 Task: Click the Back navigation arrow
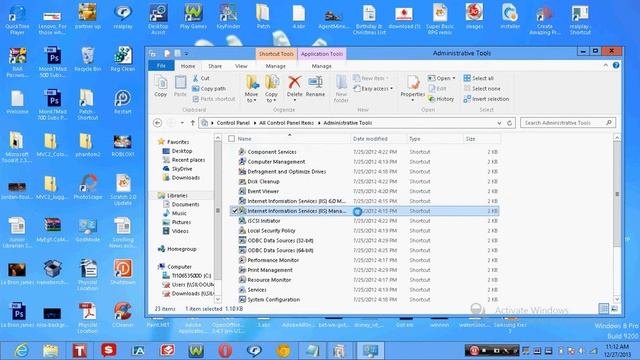[158, 122]
